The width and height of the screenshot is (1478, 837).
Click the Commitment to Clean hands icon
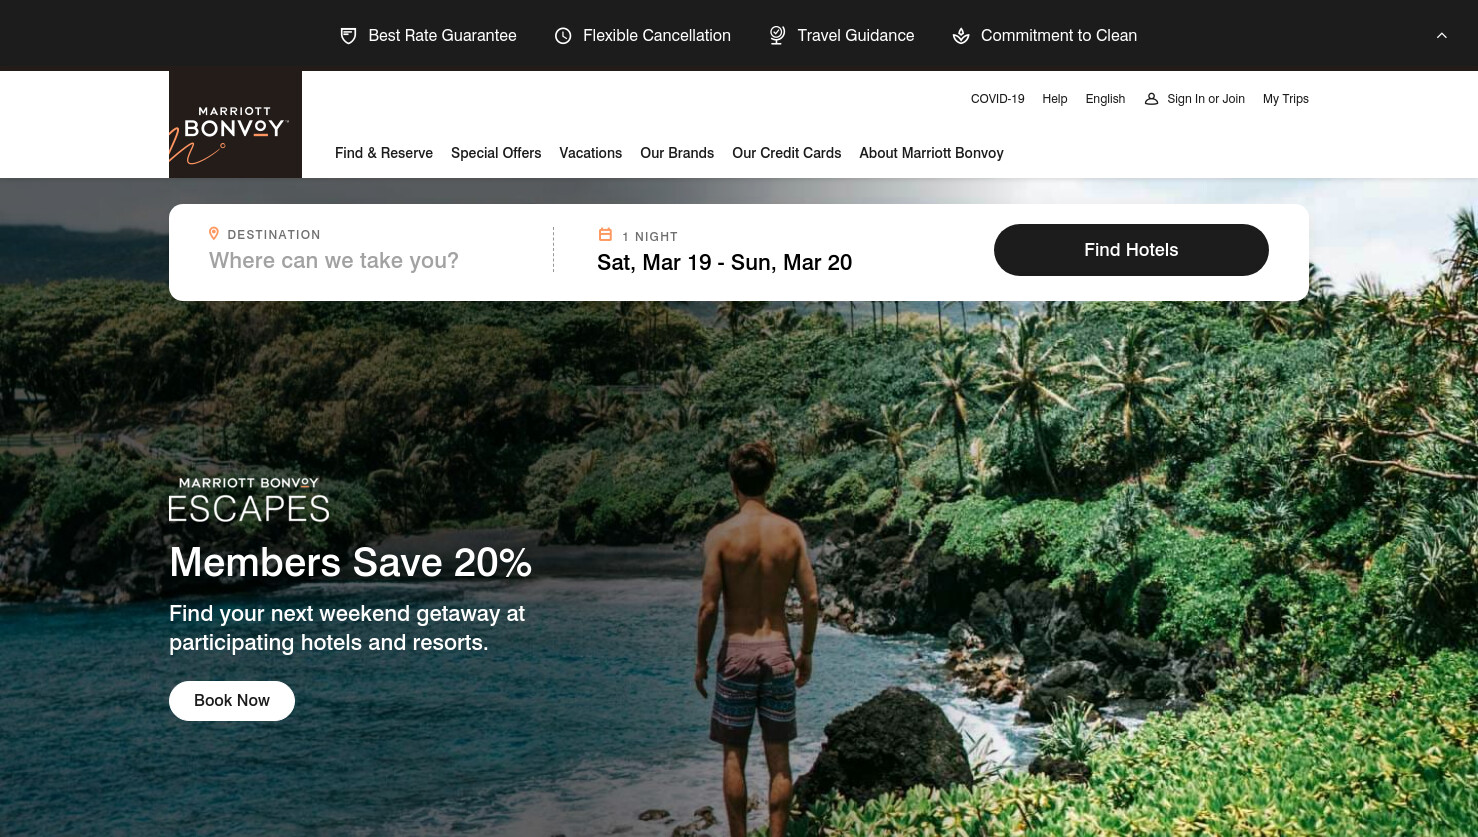(x=961, y=36)
